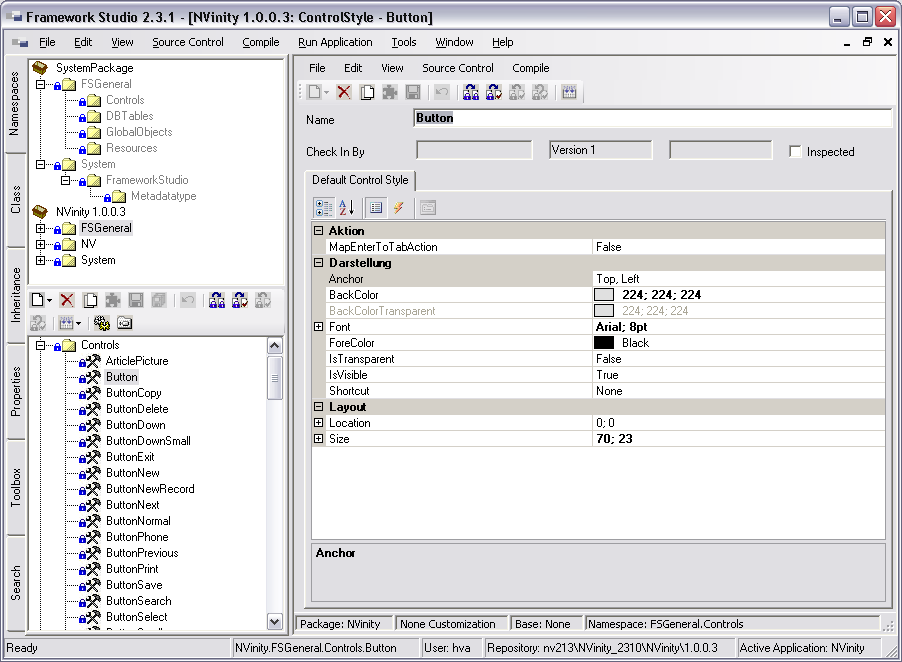902x662 pixels.
Task: Collapse the Layout category
Action: tap(319, 407)
